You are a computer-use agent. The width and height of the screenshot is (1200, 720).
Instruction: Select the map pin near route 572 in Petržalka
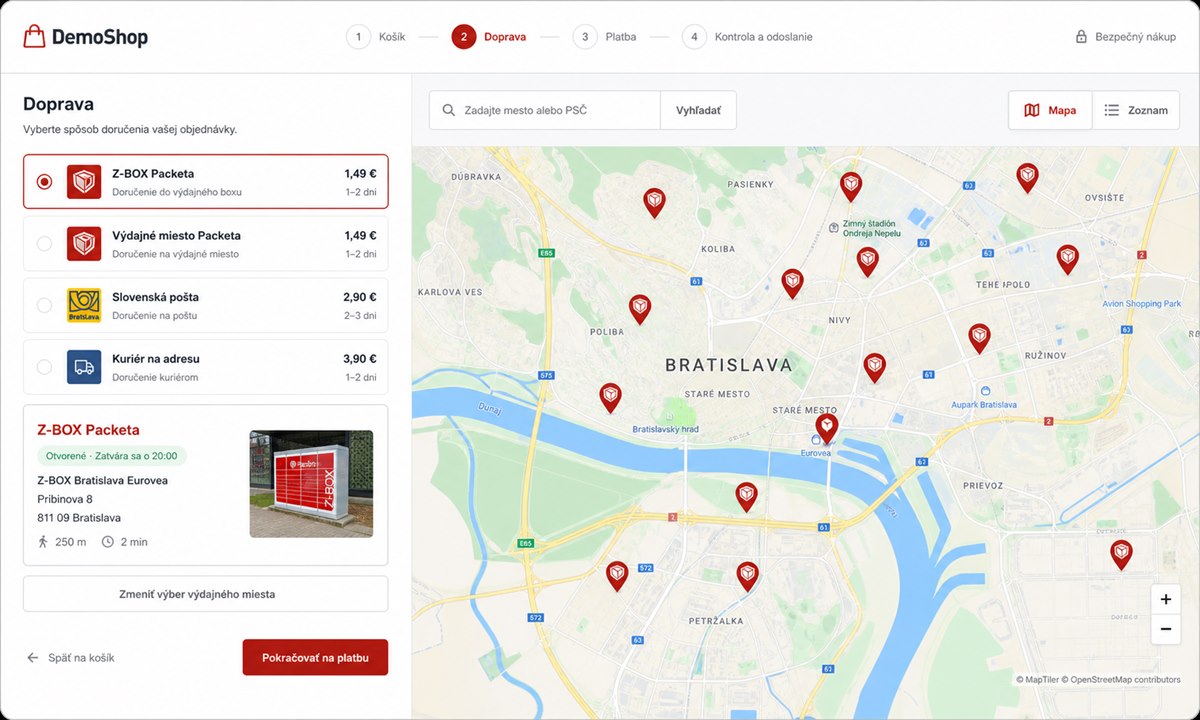tap(617, 574)
